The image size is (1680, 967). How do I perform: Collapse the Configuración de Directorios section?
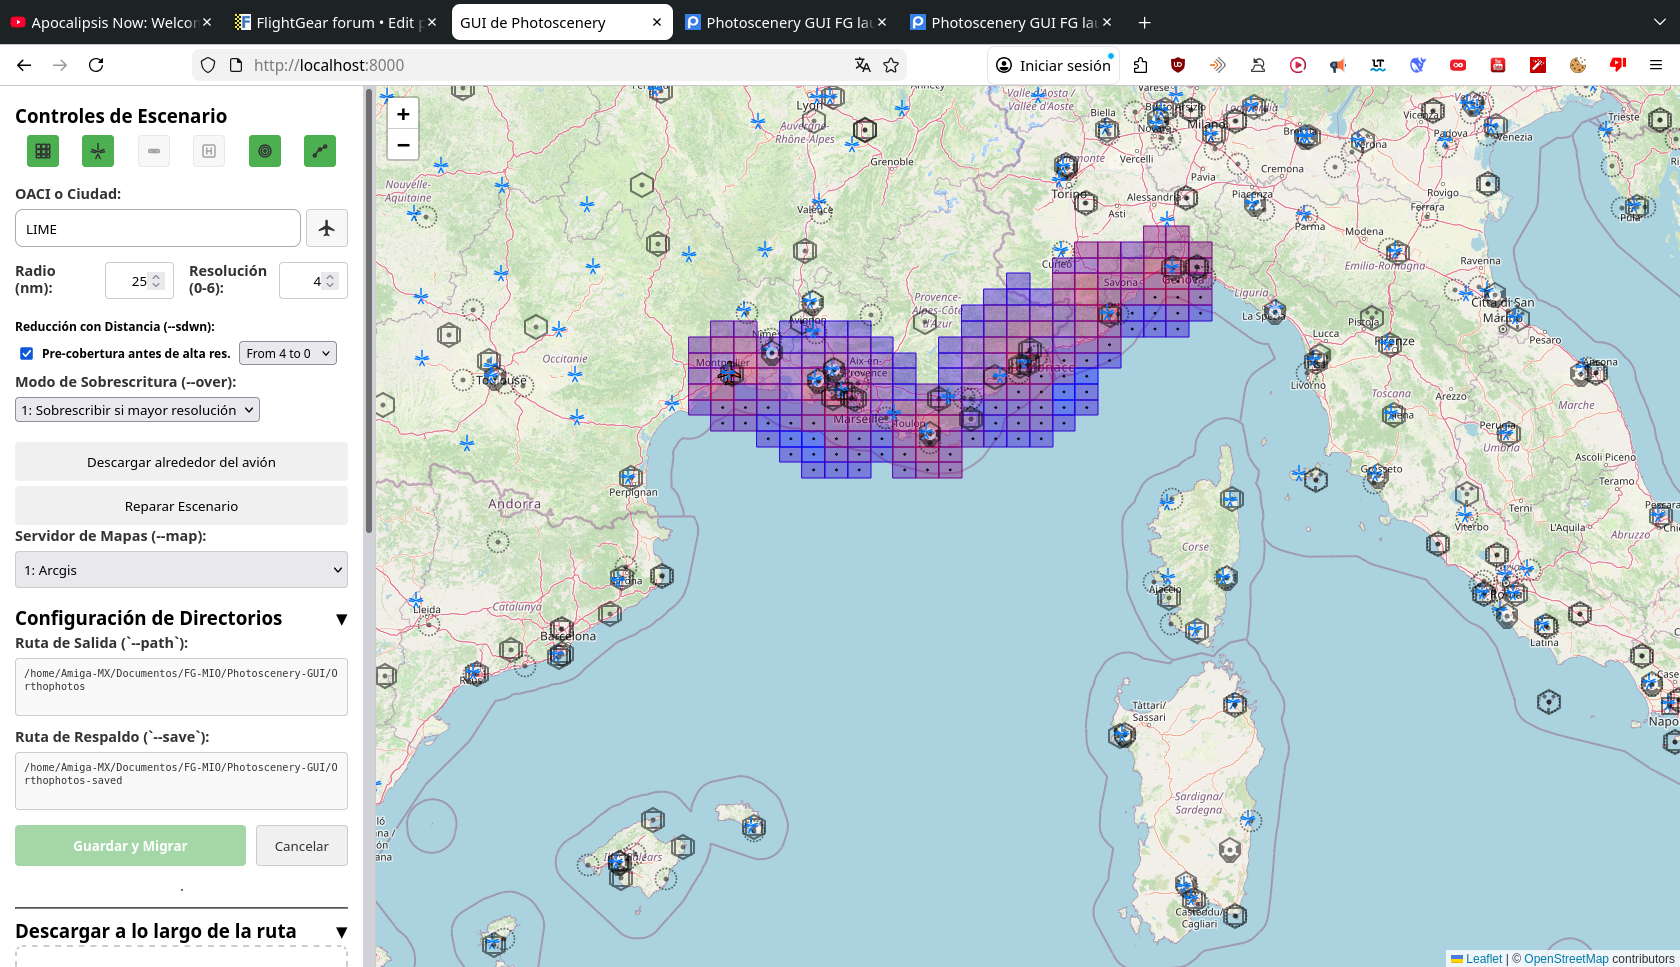click(x=341, y=619)
